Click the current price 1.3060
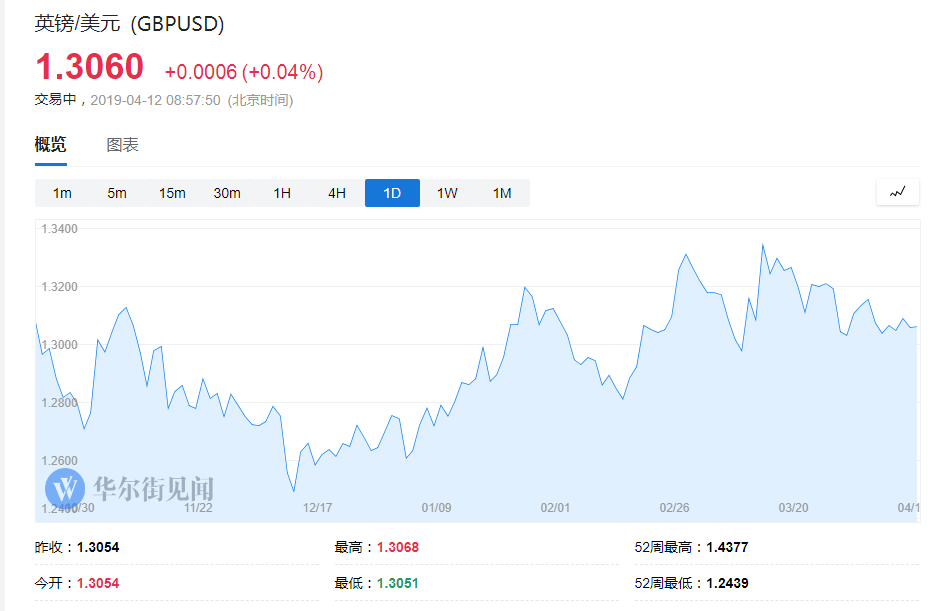Image resolution: width=942 pixels, height=611 pixels. pyautogui.click(x=90, y=67)
